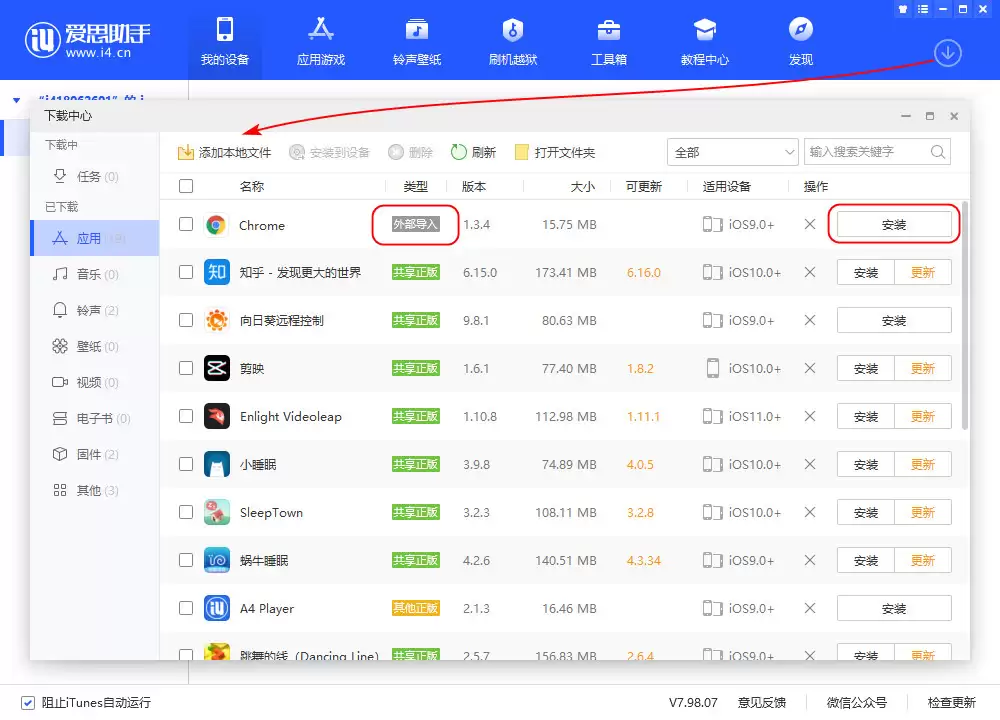This screenshot has height=720, width=1000.
Task: Check the 剪映 row checkbox
Action: [x=186, y=369]
